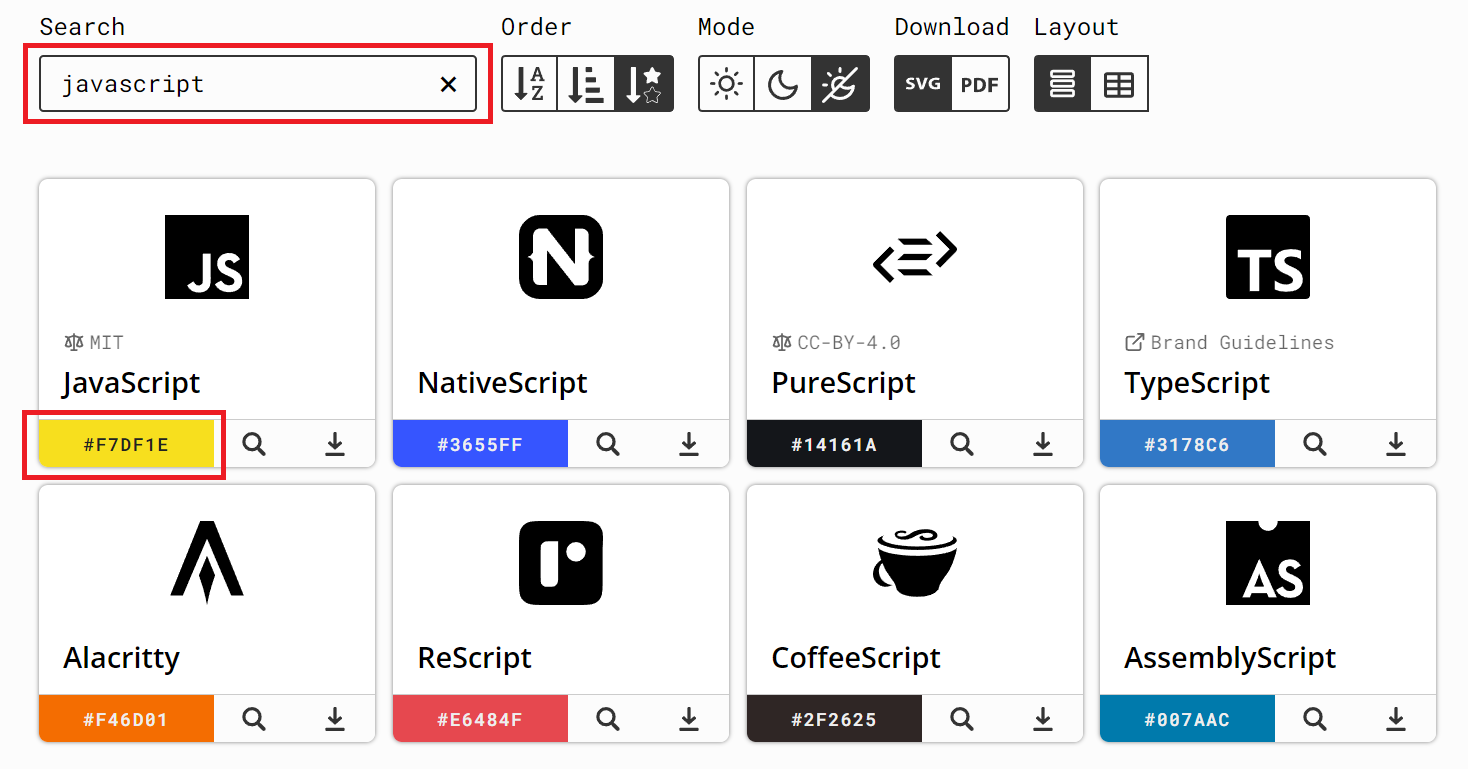Click the CoffeeScript cup logo

coord(915,563)
